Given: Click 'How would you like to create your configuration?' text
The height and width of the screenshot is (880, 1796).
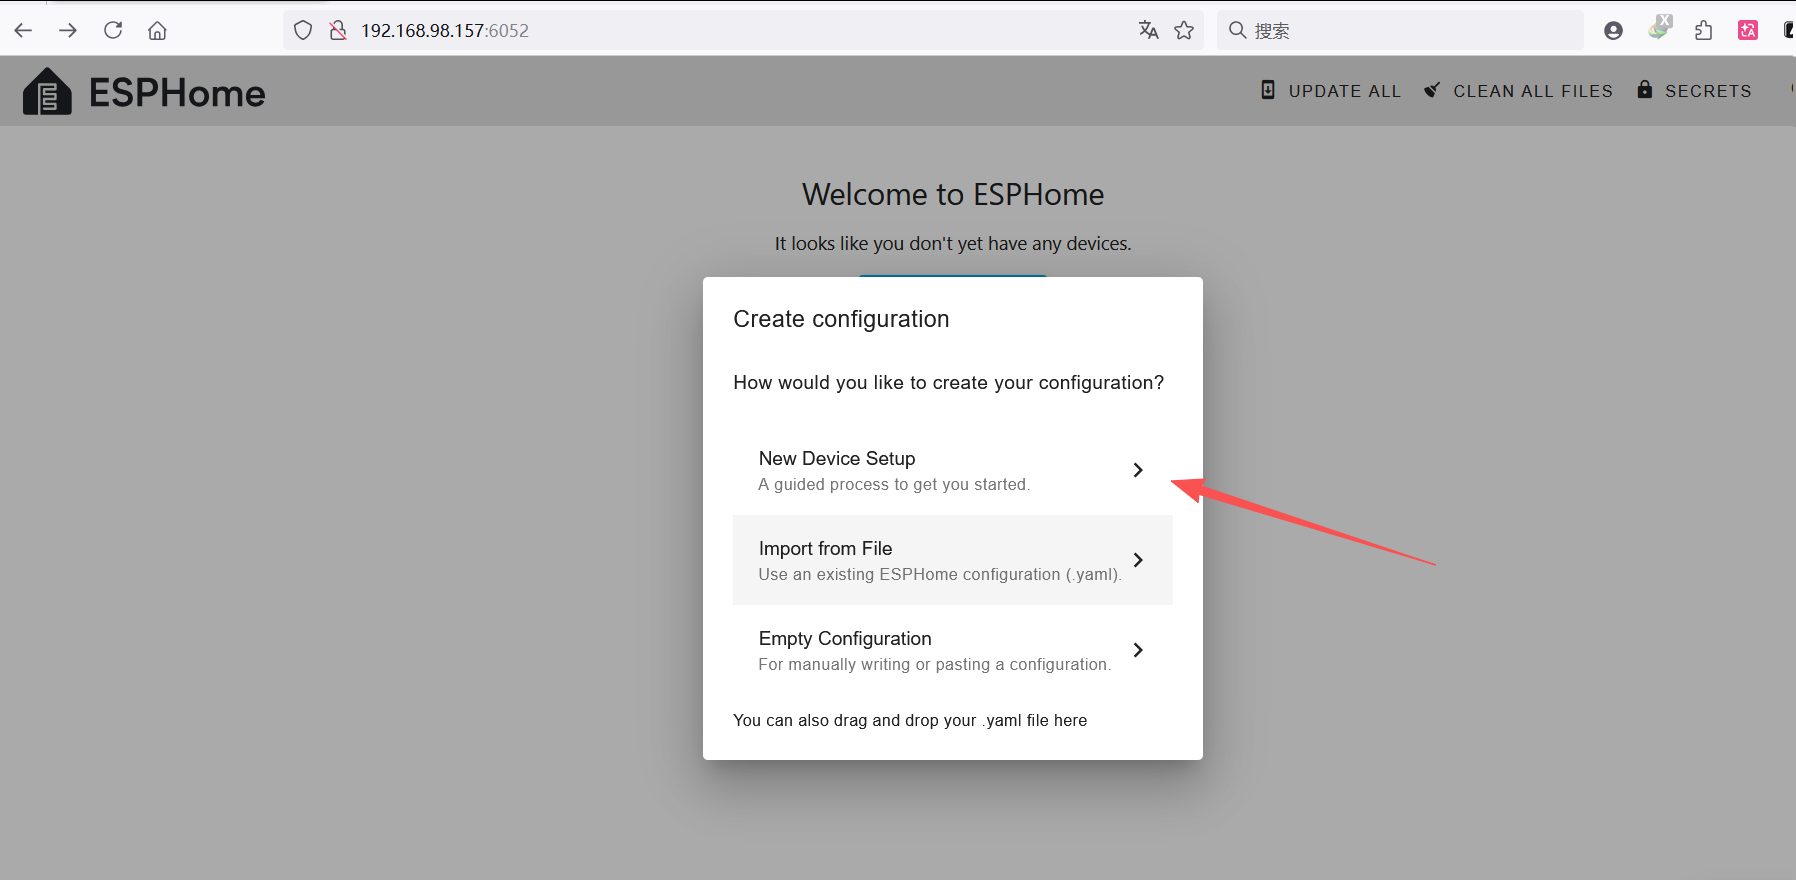Looking at the screenshot, I should click(948, 383).
